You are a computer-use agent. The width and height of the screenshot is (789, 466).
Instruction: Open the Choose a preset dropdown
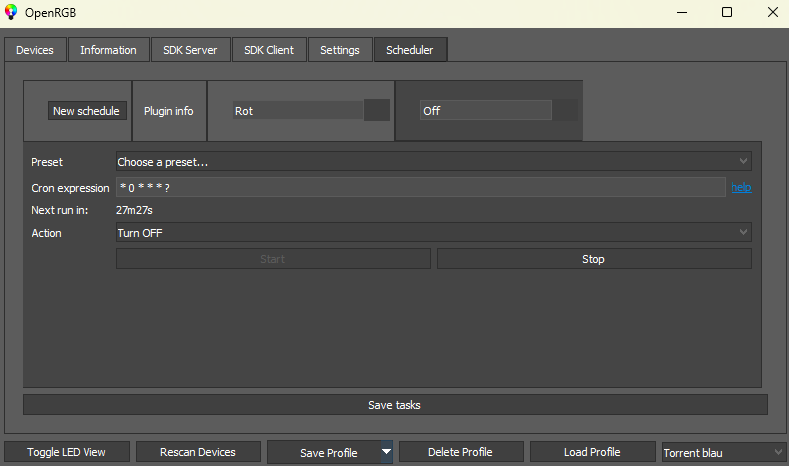(x=434, y=162)
